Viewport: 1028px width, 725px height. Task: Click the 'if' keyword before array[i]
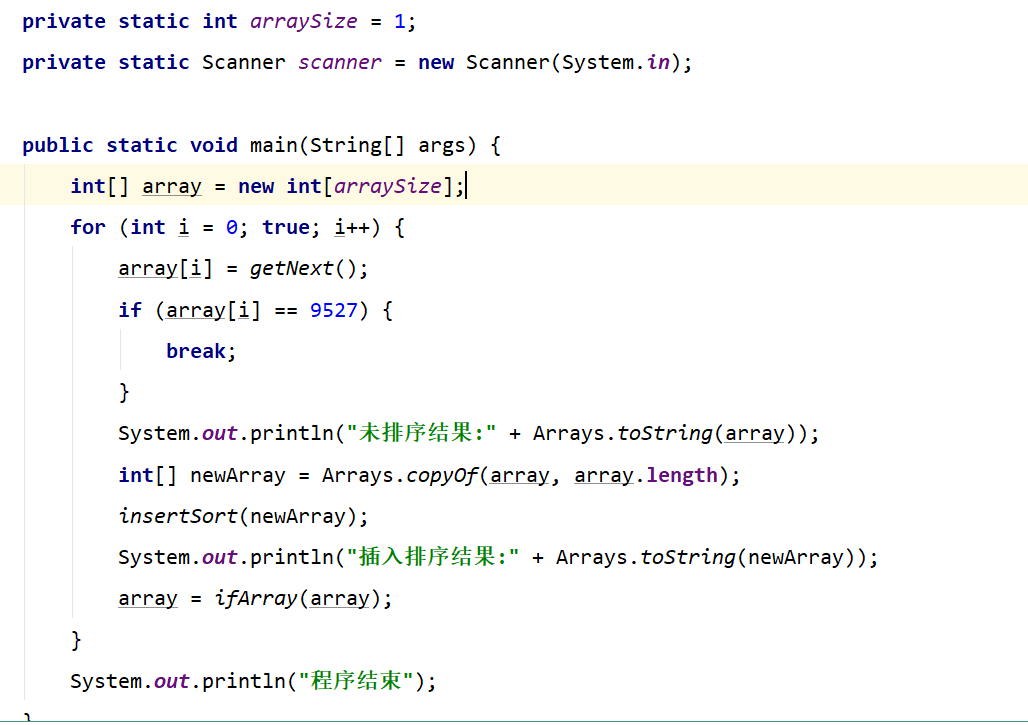(x=130, y=310)
